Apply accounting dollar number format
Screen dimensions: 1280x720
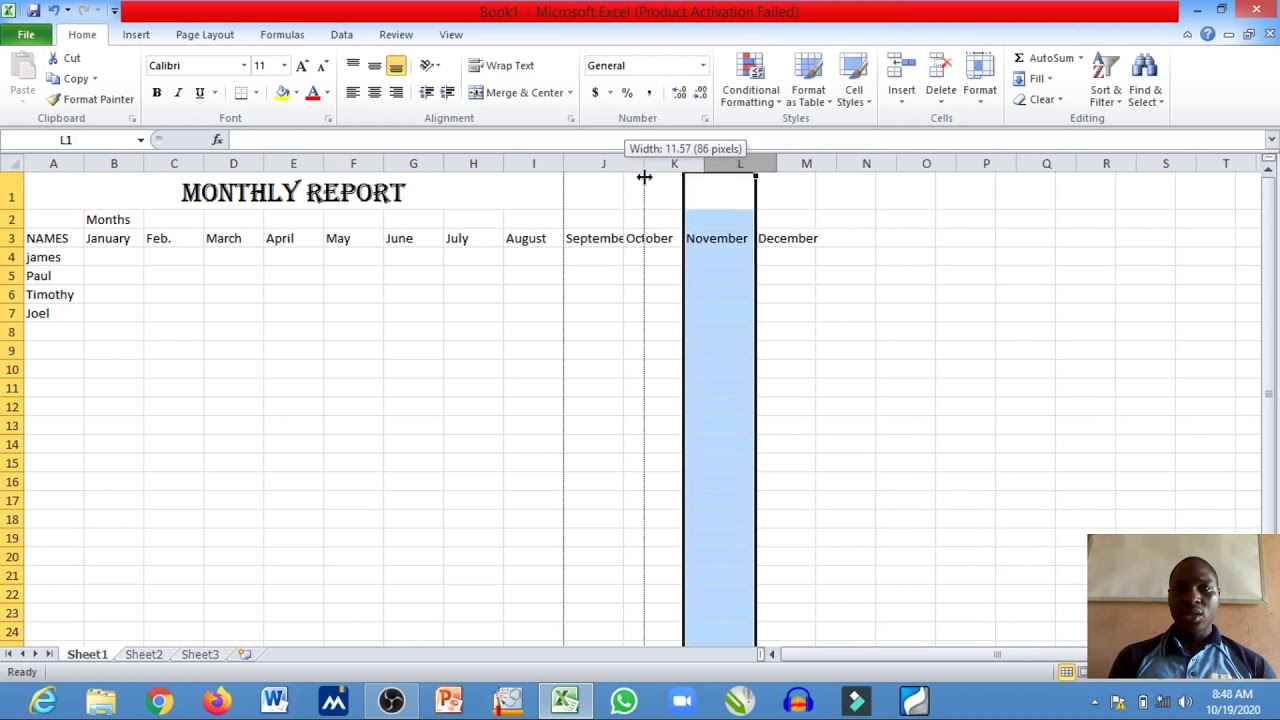[595, 93]
